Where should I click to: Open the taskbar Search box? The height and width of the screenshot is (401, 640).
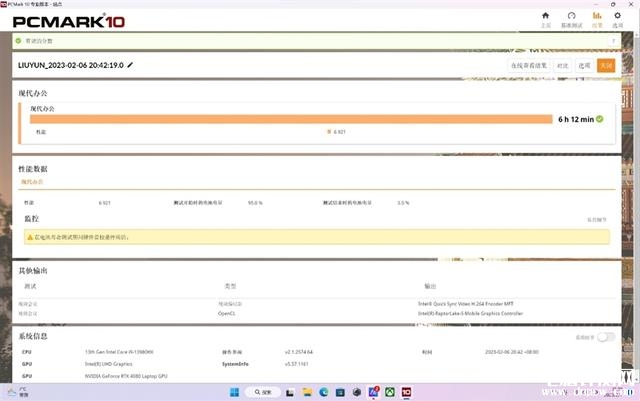coord(263,392)
